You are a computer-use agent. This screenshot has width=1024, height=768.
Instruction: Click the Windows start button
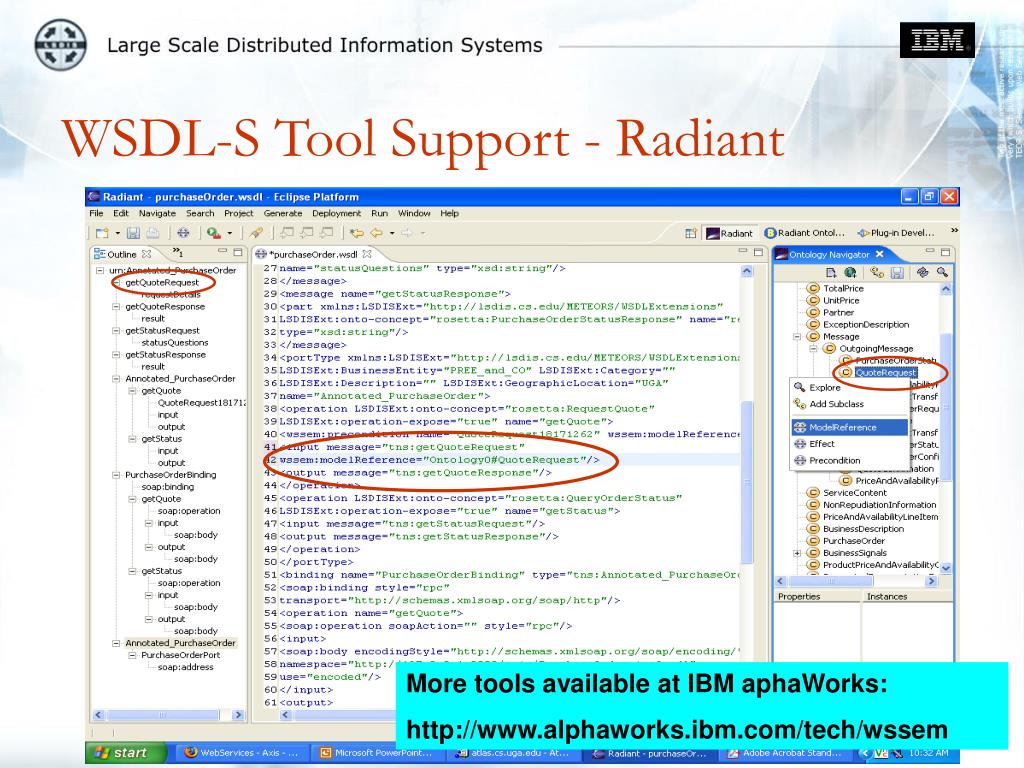click(x=125, y=752)
